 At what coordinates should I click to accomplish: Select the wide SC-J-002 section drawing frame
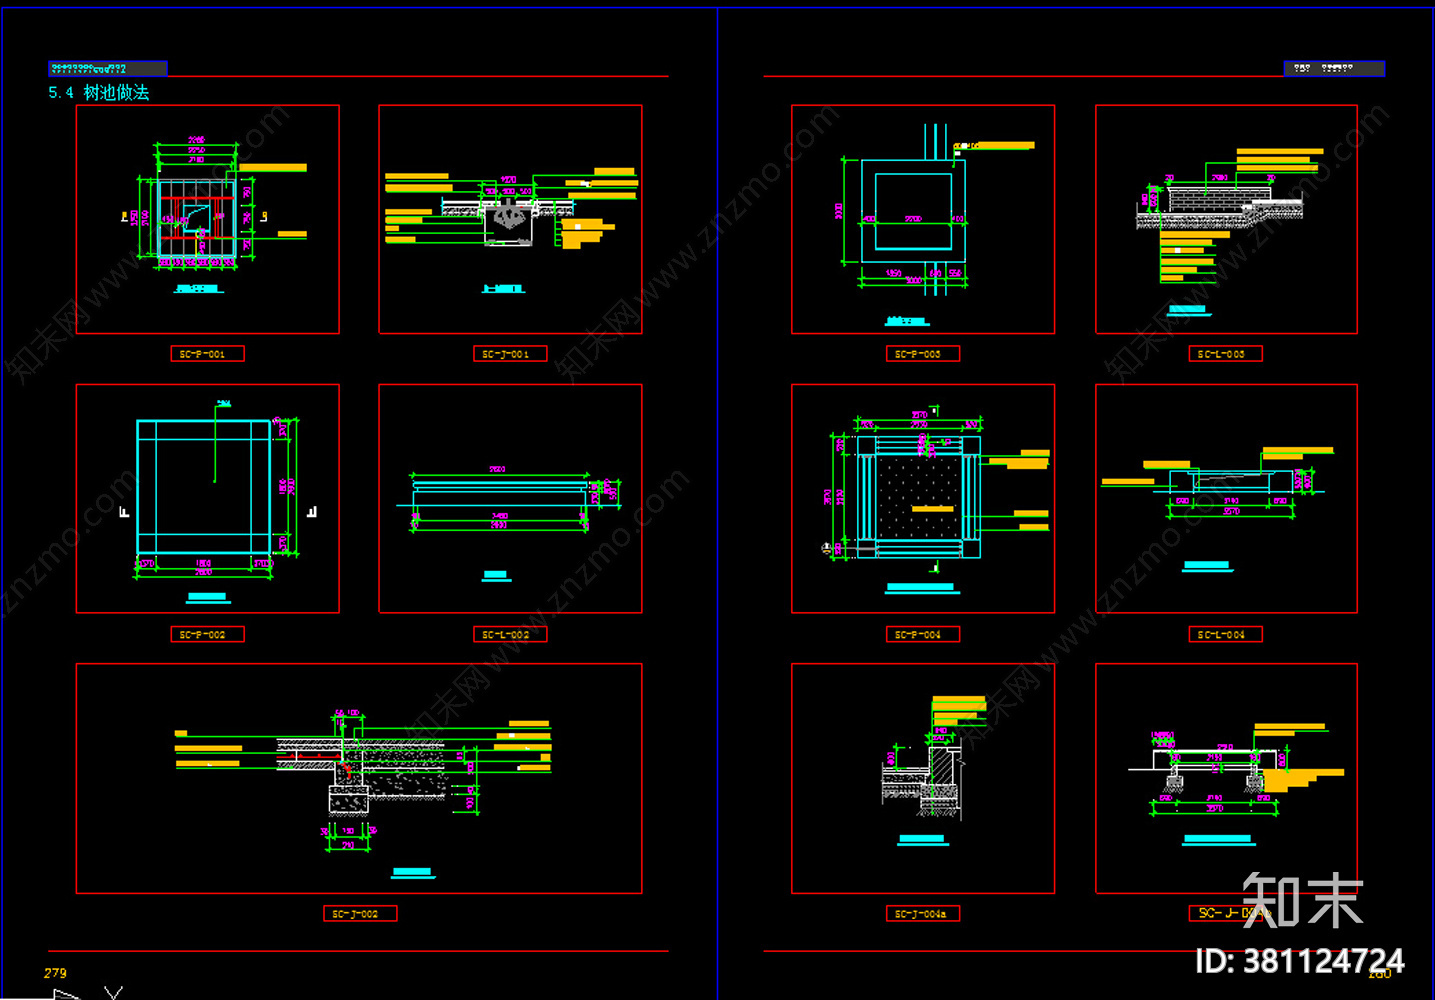click(x=359, y=778)
